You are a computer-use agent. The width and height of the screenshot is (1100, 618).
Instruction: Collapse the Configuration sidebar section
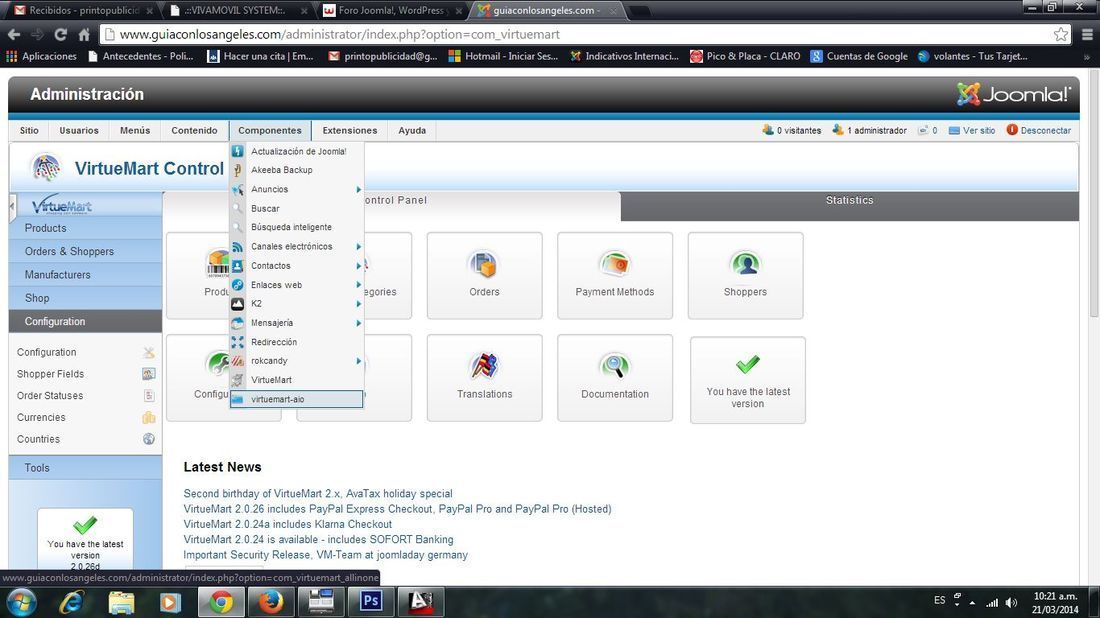85,321
